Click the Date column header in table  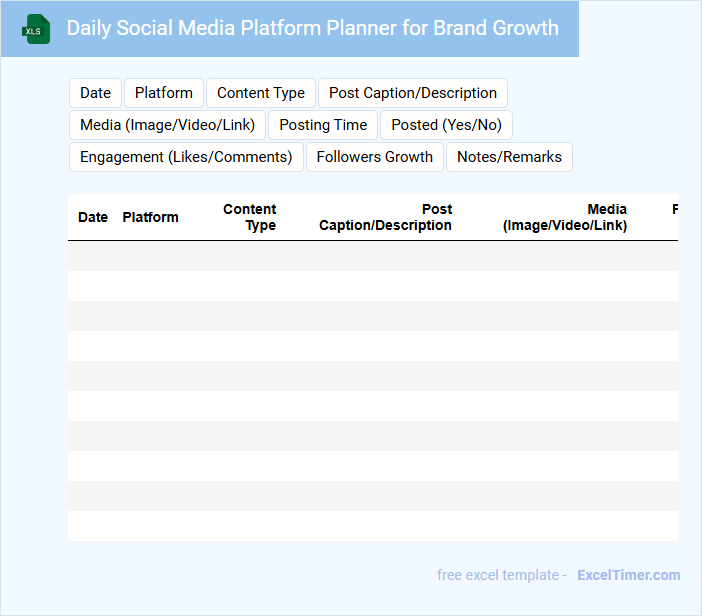coord(93,217)
